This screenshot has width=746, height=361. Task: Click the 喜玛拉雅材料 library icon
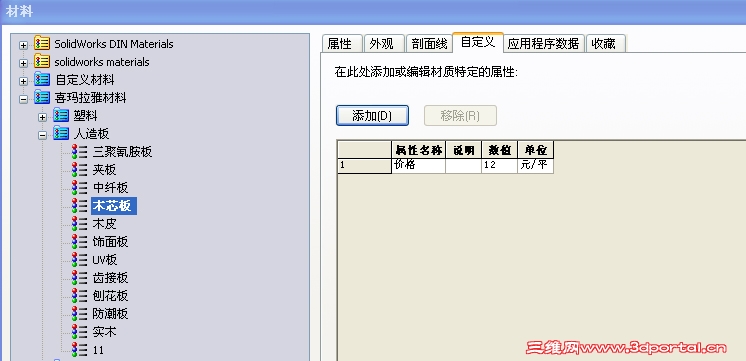(42, 98)
